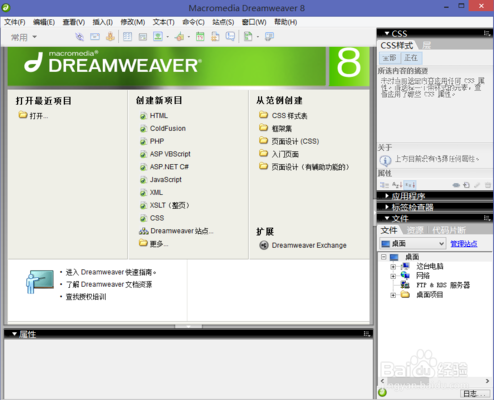Viewport: 494px width, 400px height.
Task: Click the Tag Chooser icon
Action: (x=269, y=37)
